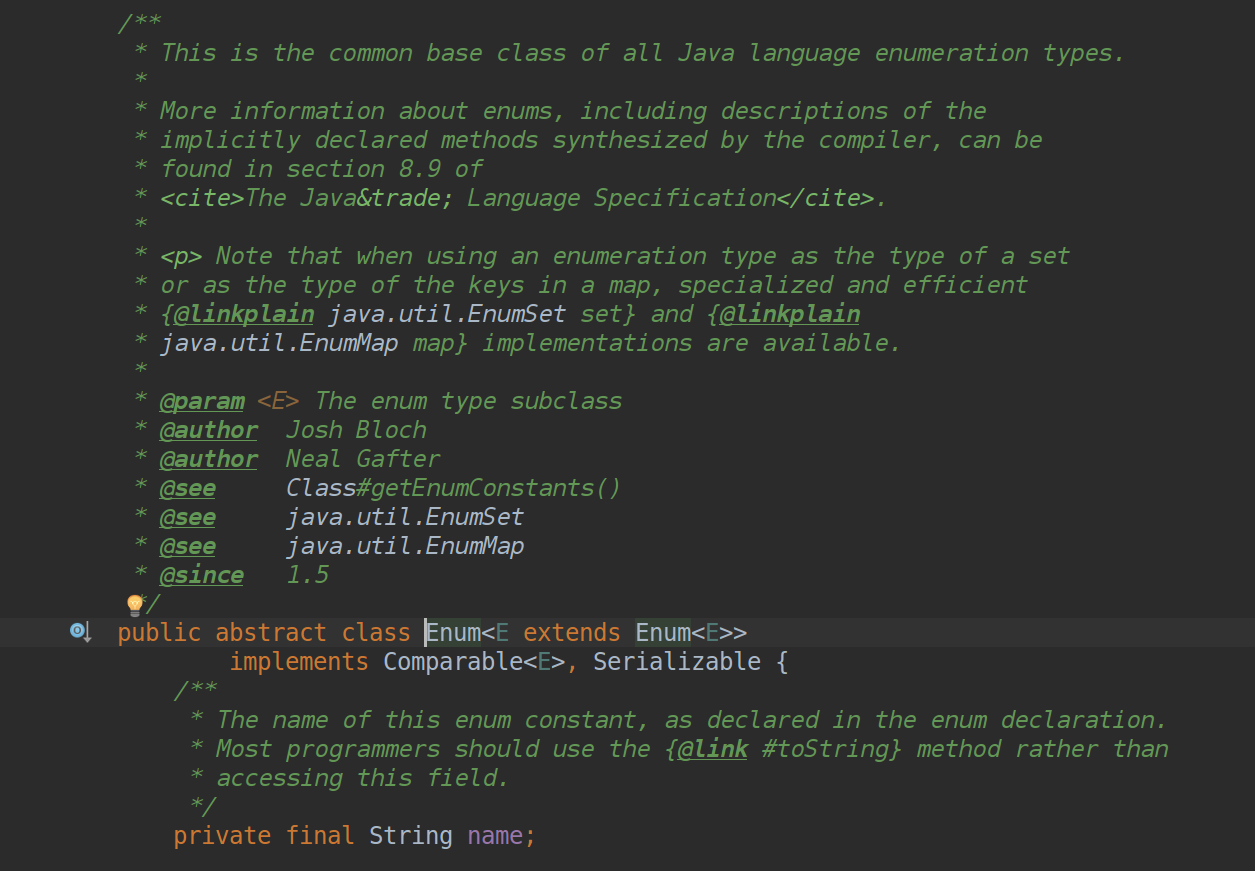This screenshot has height=871, width=1255.
Task: Click the highlighted Enum class name declaration
Action: 454,633
